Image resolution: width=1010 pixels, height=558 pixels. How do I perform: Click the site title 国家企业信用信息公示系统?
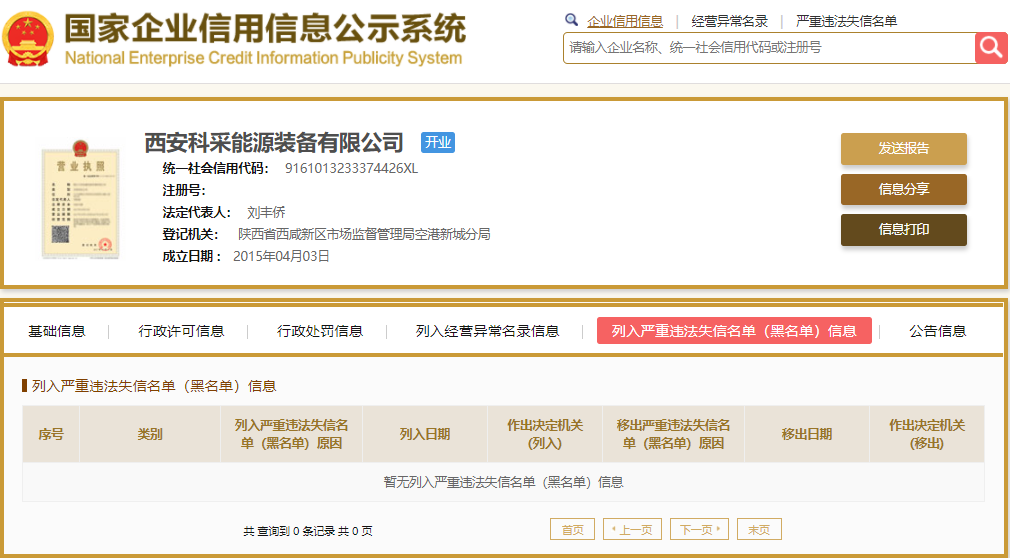(265, 28)
